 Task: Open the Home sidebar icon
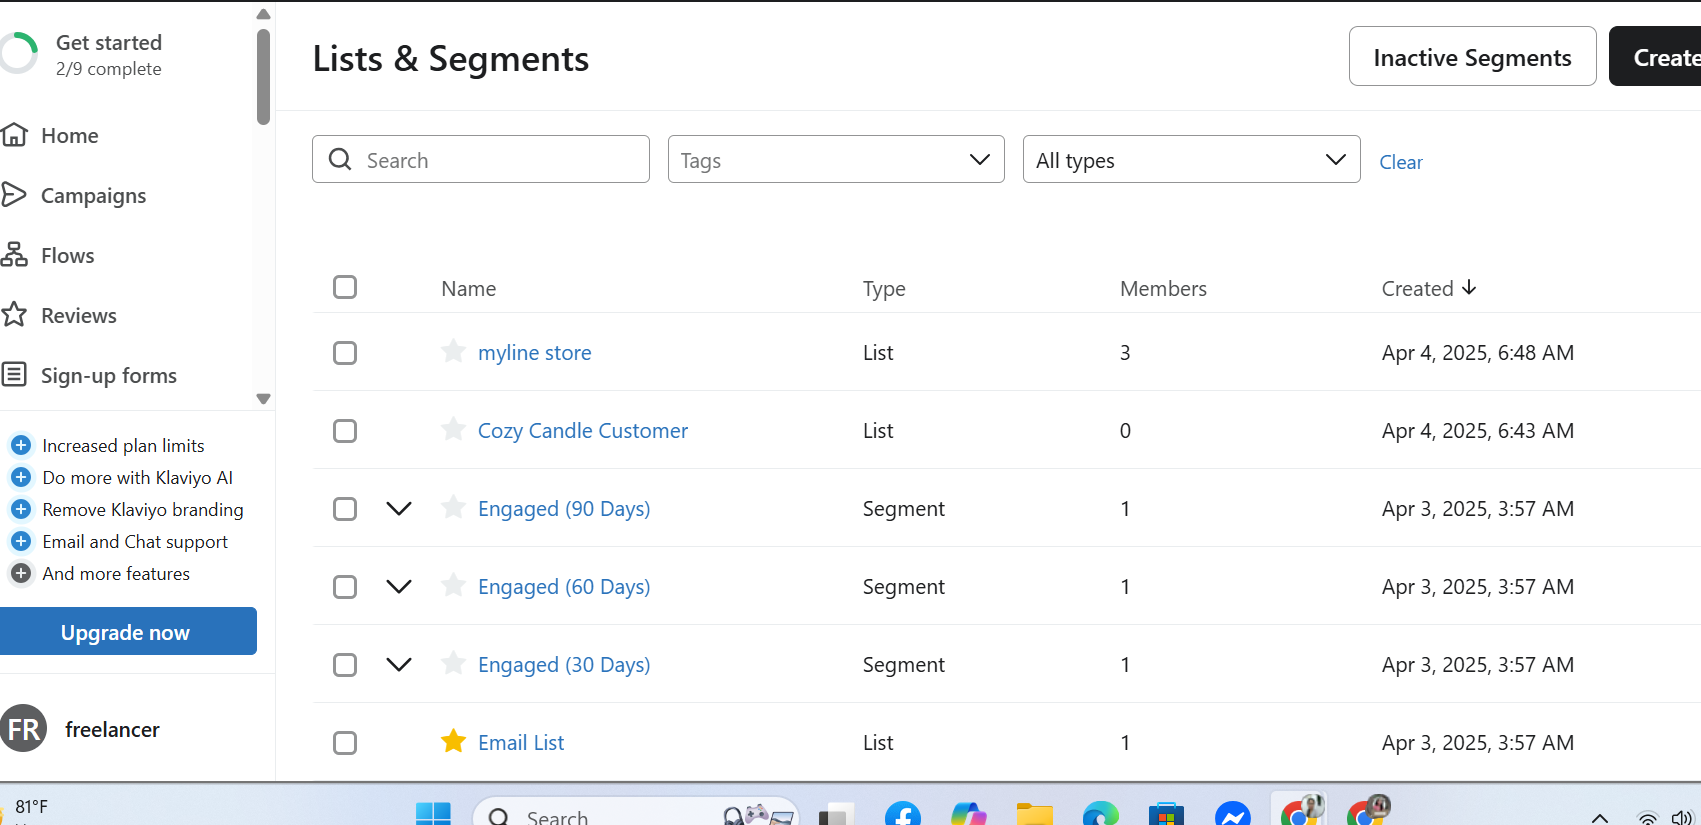14,135
